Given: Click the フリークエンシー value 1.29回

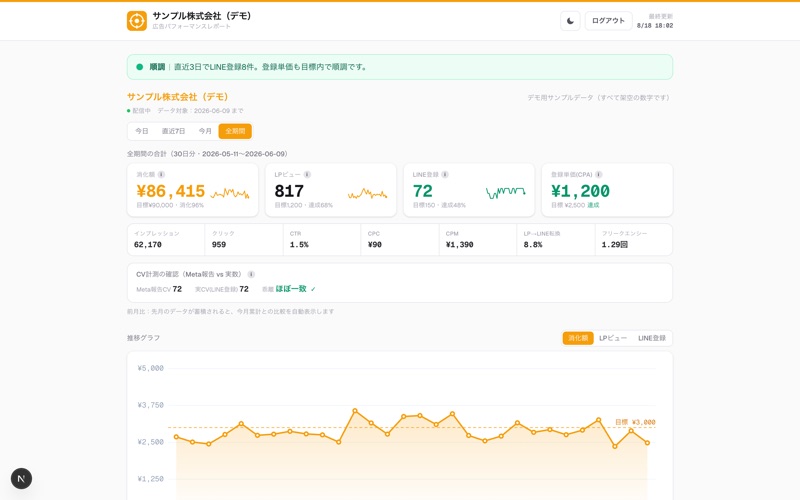Looking at the screenshot, I should tap(614, 245).
